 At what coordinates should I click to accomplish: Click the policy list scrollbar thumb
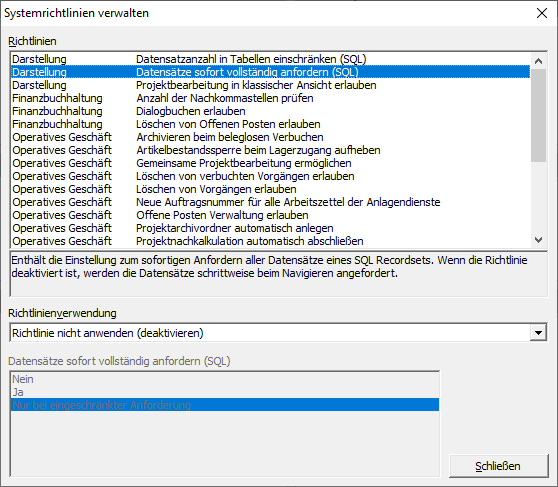(x=538, y=115)
